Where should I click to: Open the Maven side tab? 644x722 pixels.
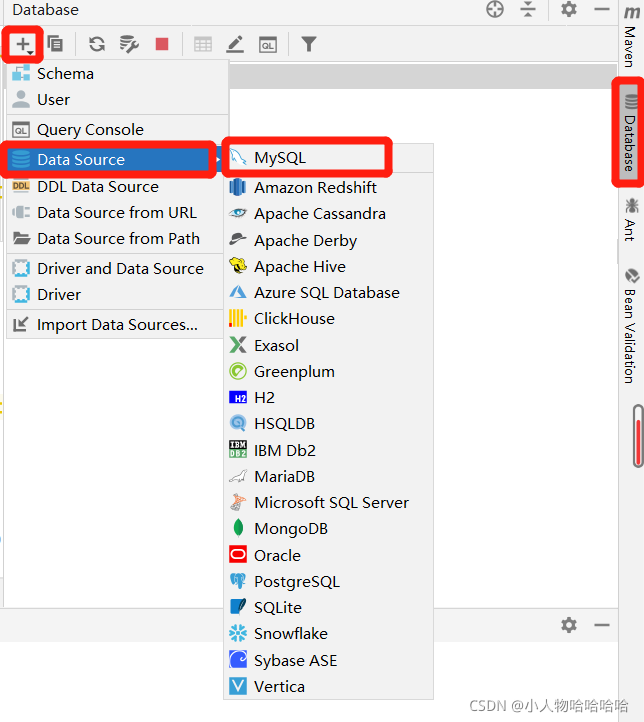[x=631, y=37]
